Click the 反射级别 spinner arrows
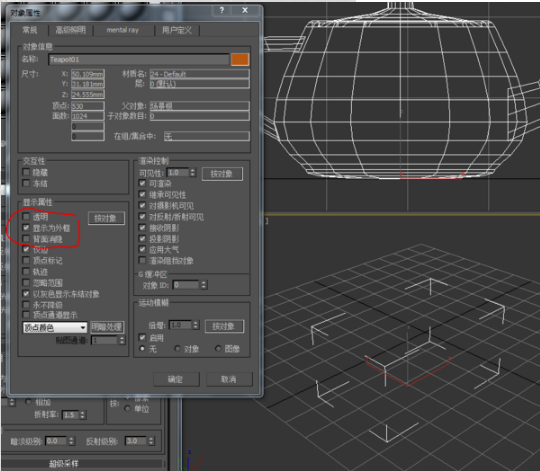 click(151, 441)
